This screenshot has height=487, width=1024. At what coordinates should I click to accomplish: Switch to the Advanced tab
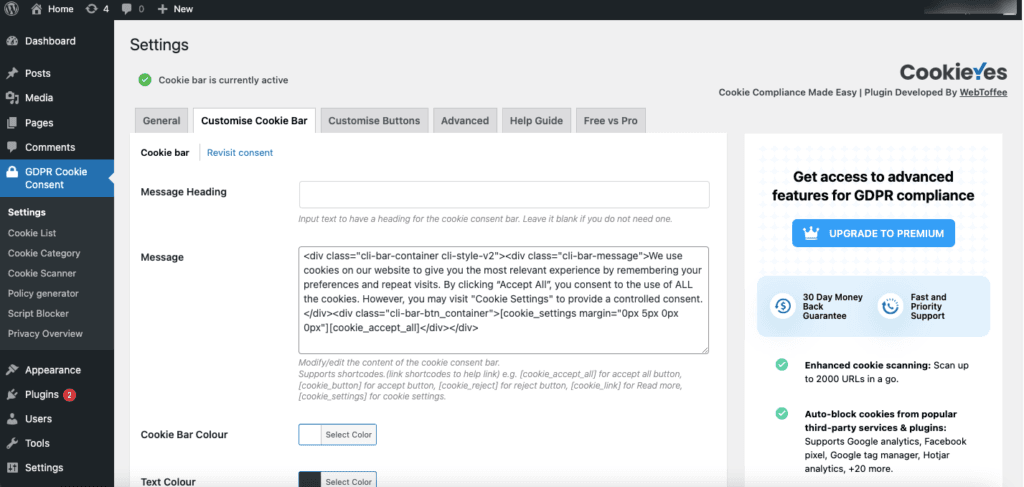coord(465,121)
